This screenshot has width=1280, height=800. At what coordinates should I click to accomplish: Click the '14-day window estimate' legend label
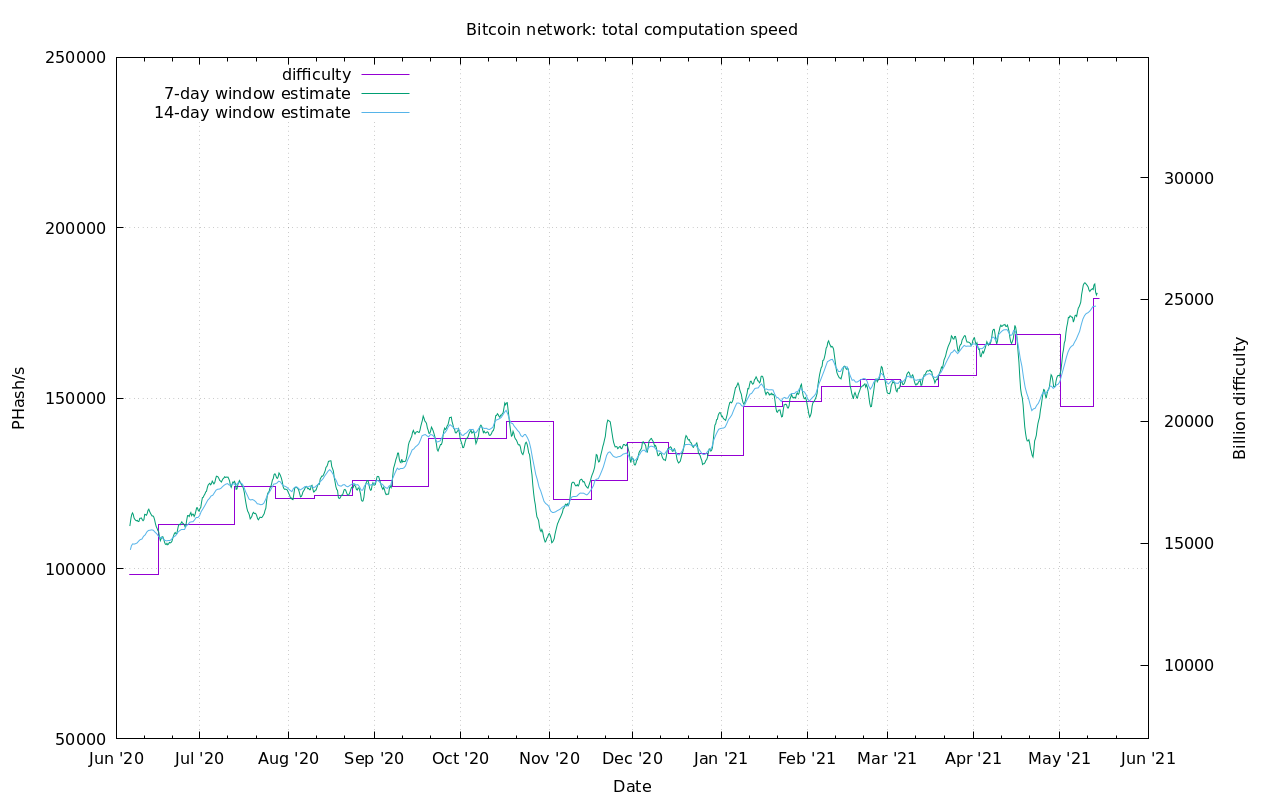(x=252, y=113)
